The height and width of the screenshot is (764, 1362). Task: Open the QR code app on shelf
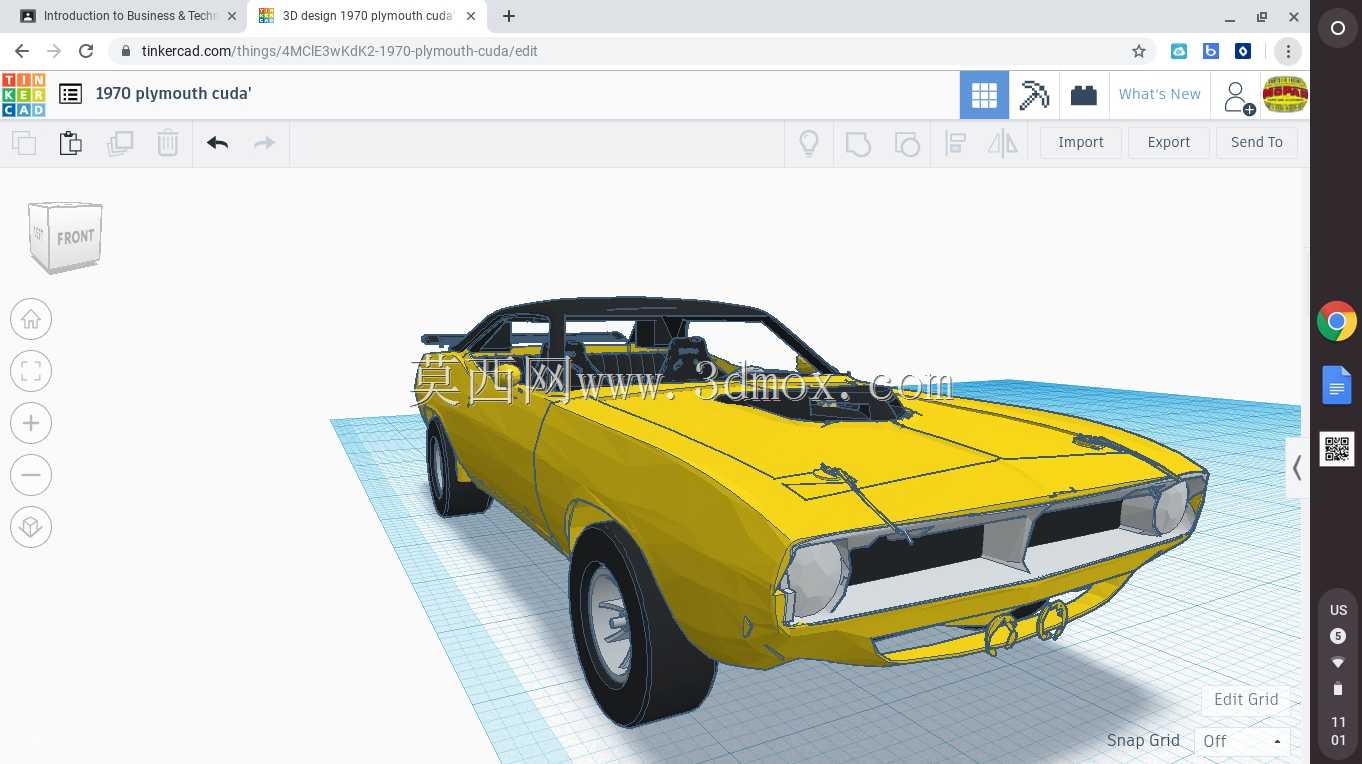point(1337,449)
